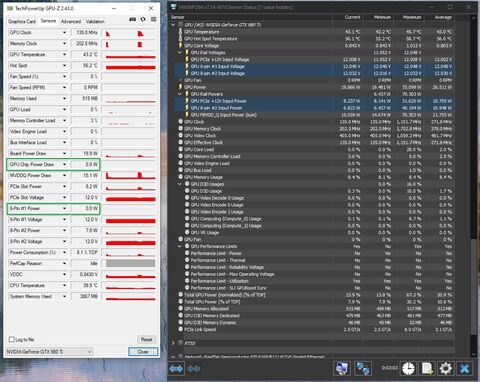Open Board Power Draw dropdown arrow
480x382 pixels.
[x=64, y=153]
